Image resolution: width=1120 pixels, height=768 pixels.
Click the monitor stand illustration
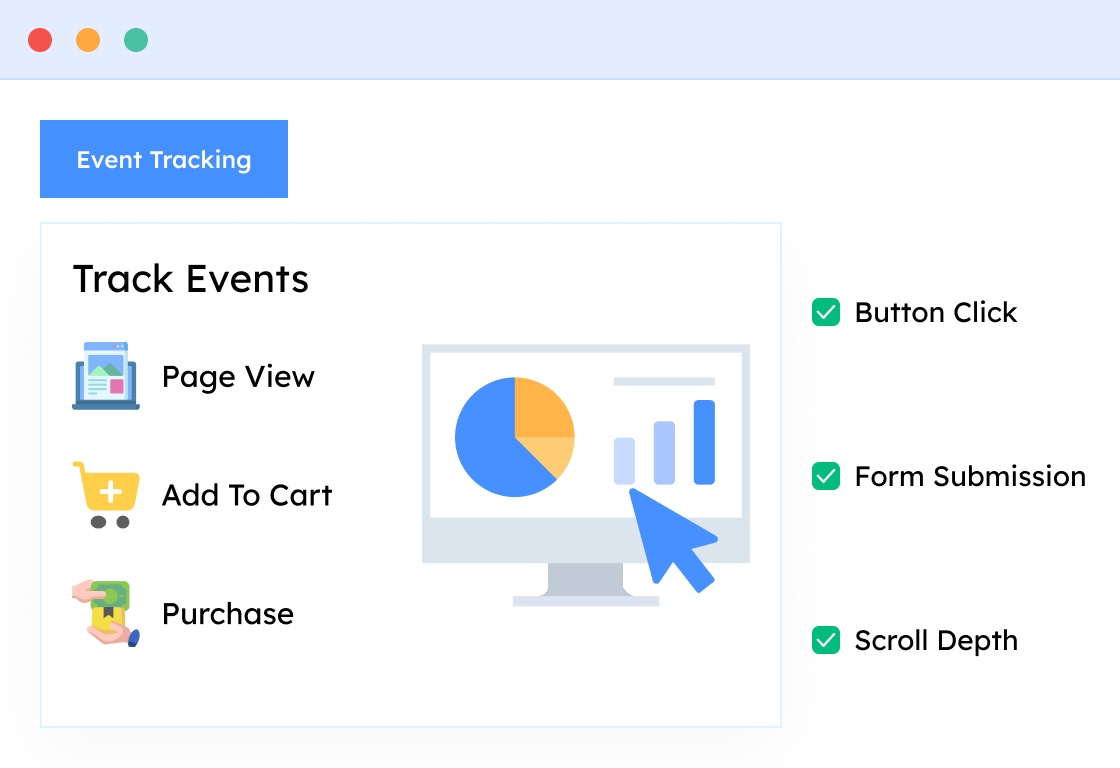585,584
